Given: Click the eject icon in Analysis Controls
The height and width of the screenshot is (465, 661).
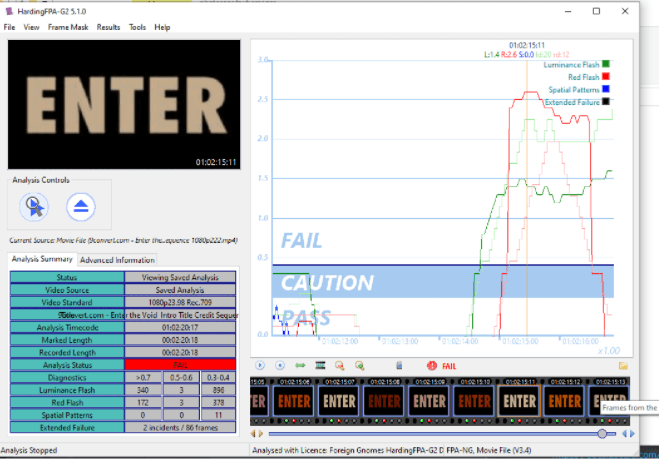Looking at the screenshot, I should (x=81, y=207).
